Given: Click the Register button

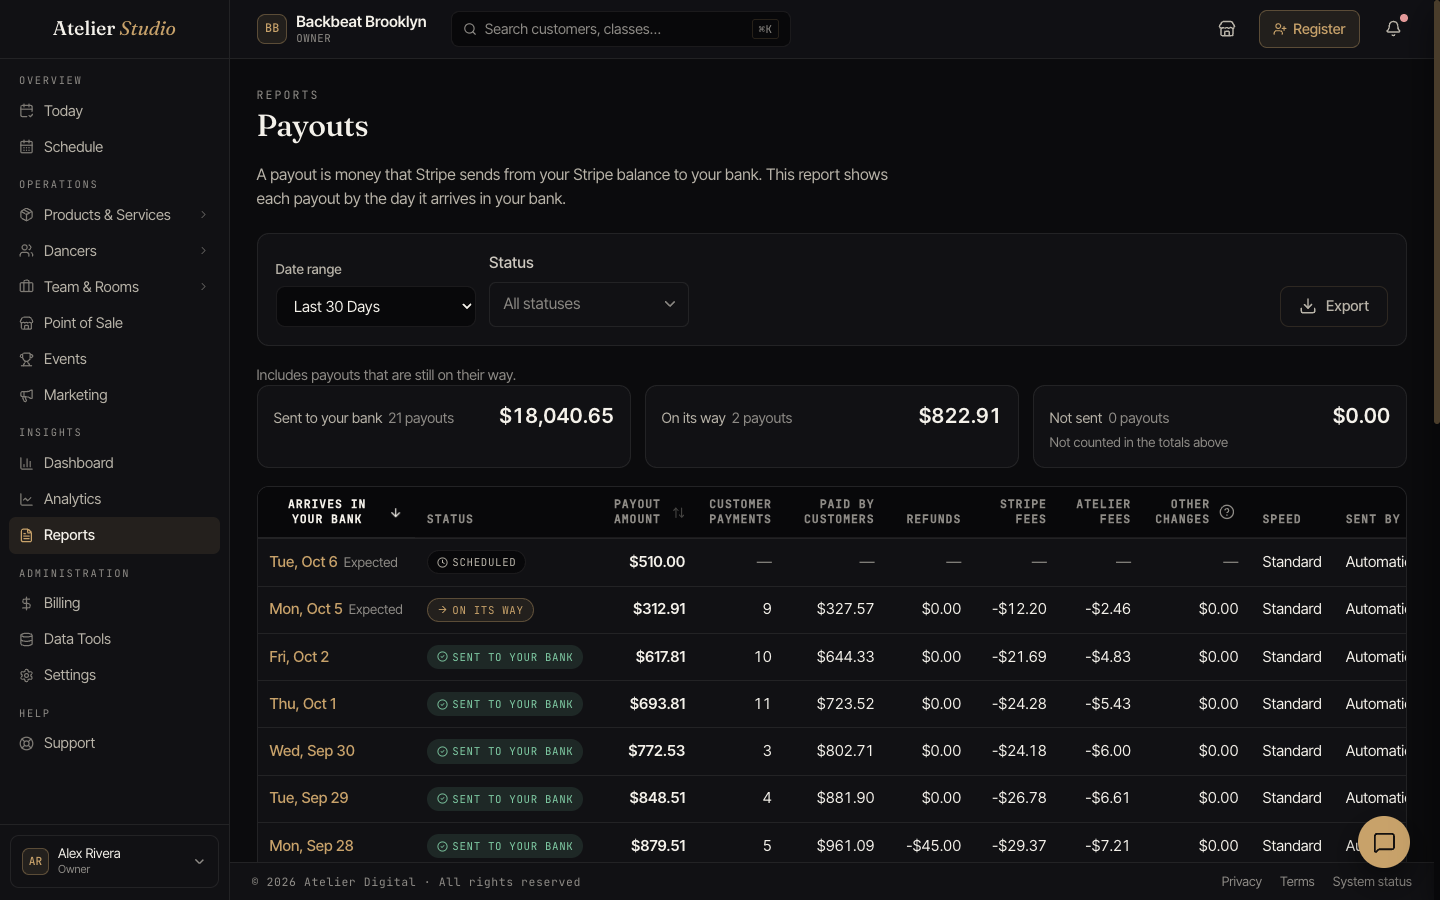Looking at the screenshot, I should click(x=1309, y=29).
